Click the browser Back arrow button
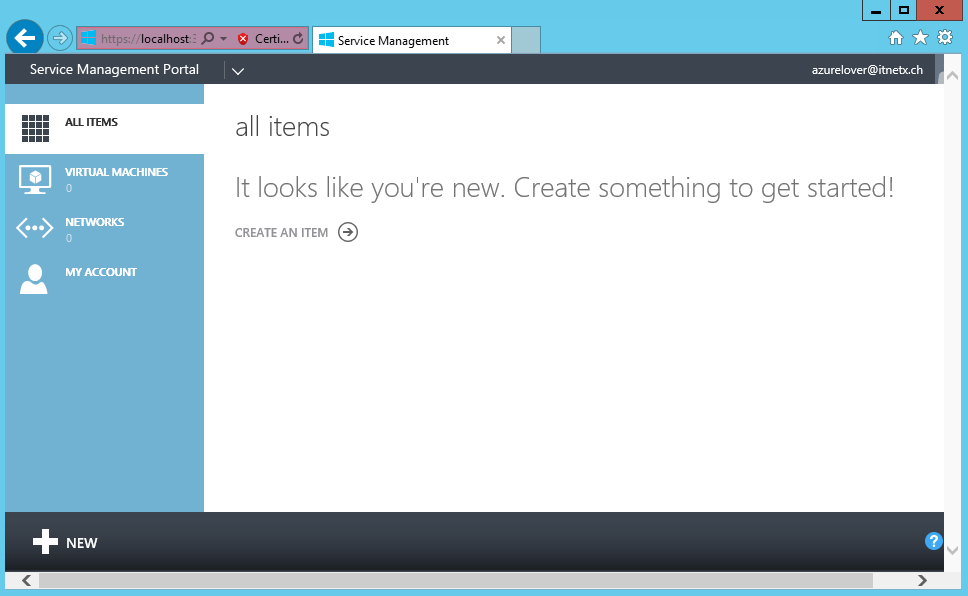The image size is (968, 596). (25, 38)
